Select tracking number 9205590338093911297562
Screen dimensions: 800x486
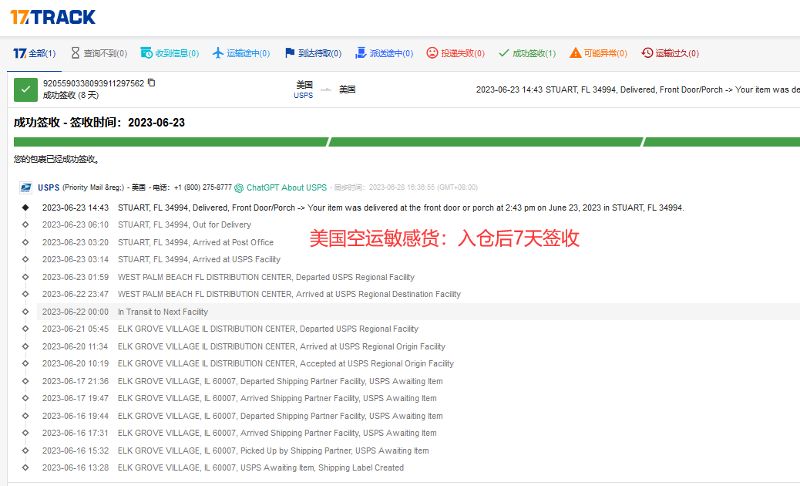point(94,83)
